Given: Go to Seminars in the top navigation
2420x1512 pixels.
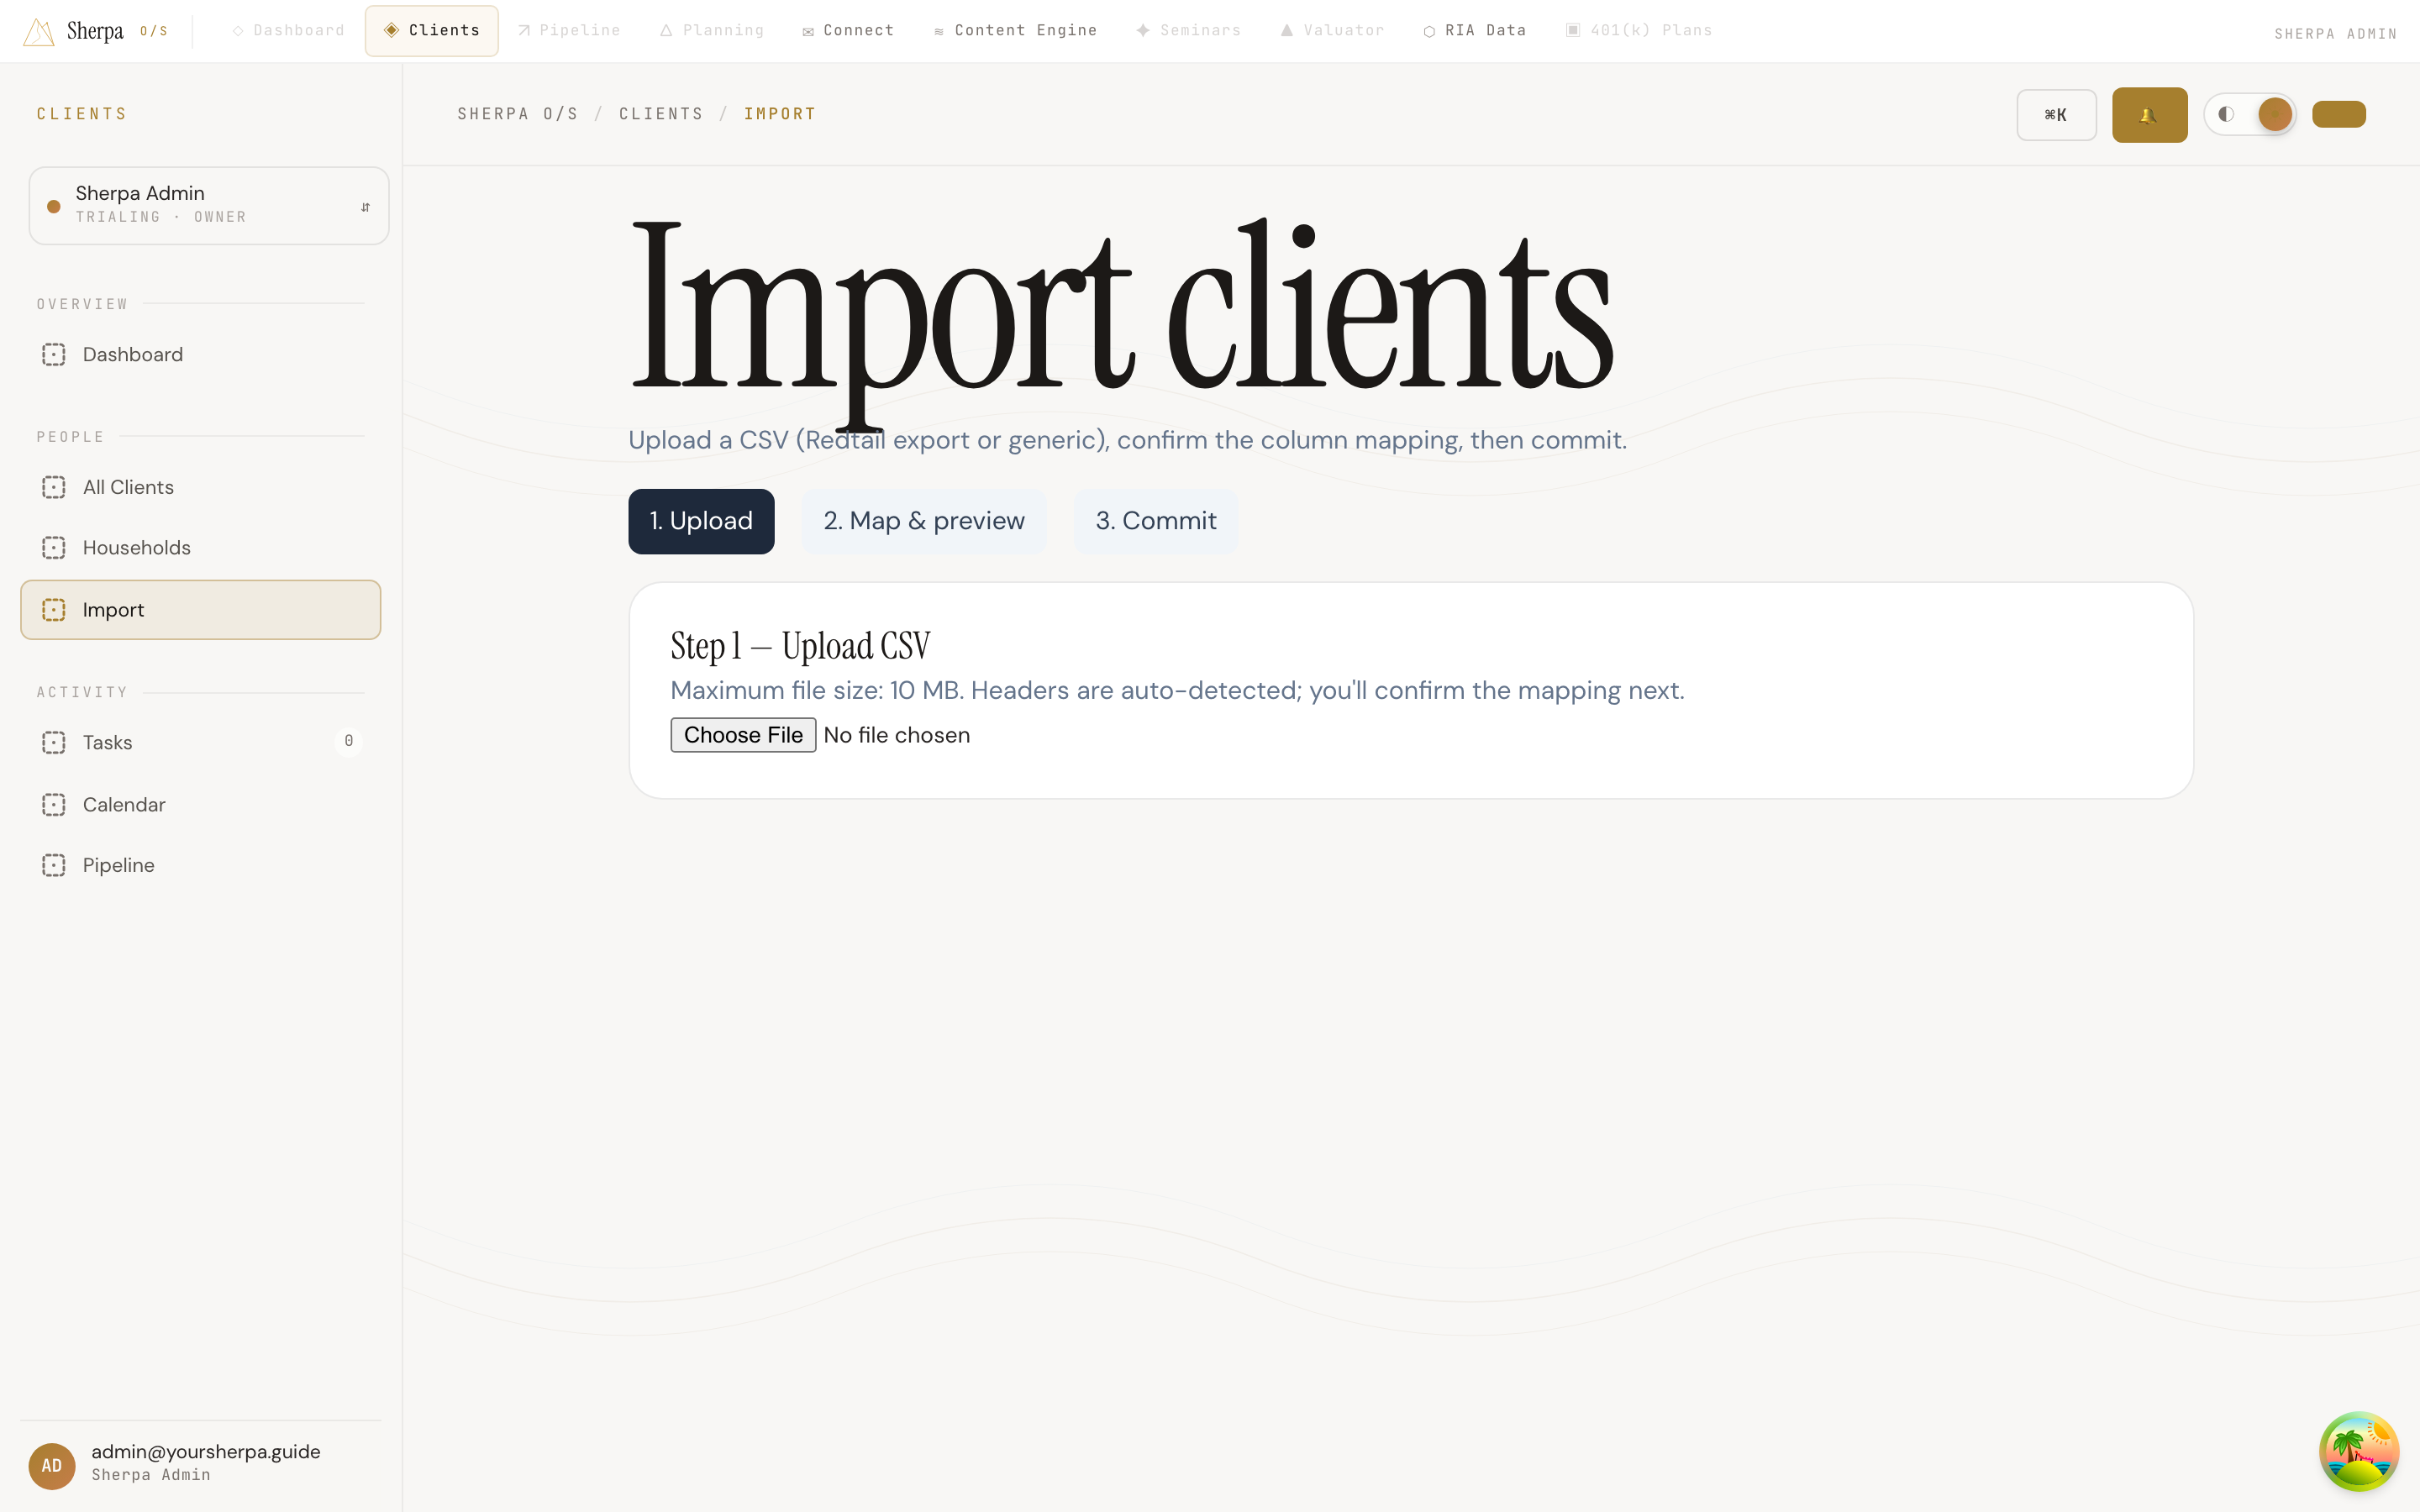Looking at the screenshot, I should (1188, 31).
